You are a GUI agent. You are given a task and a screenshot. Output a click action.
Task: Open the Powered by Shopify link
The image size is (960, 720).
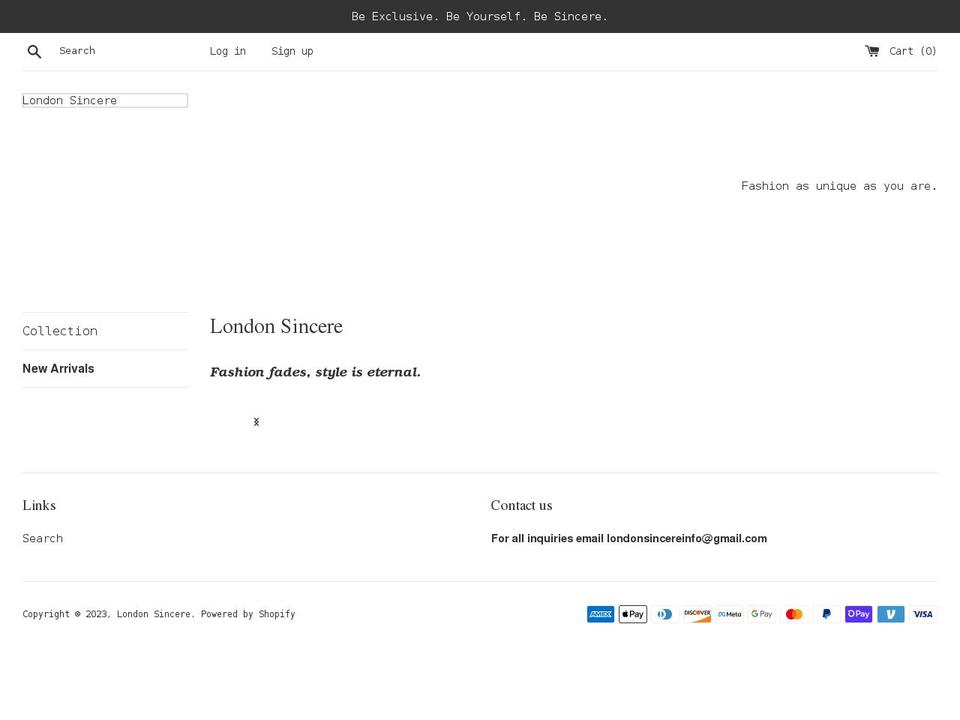pyautogui.click(x=248, y=614)
